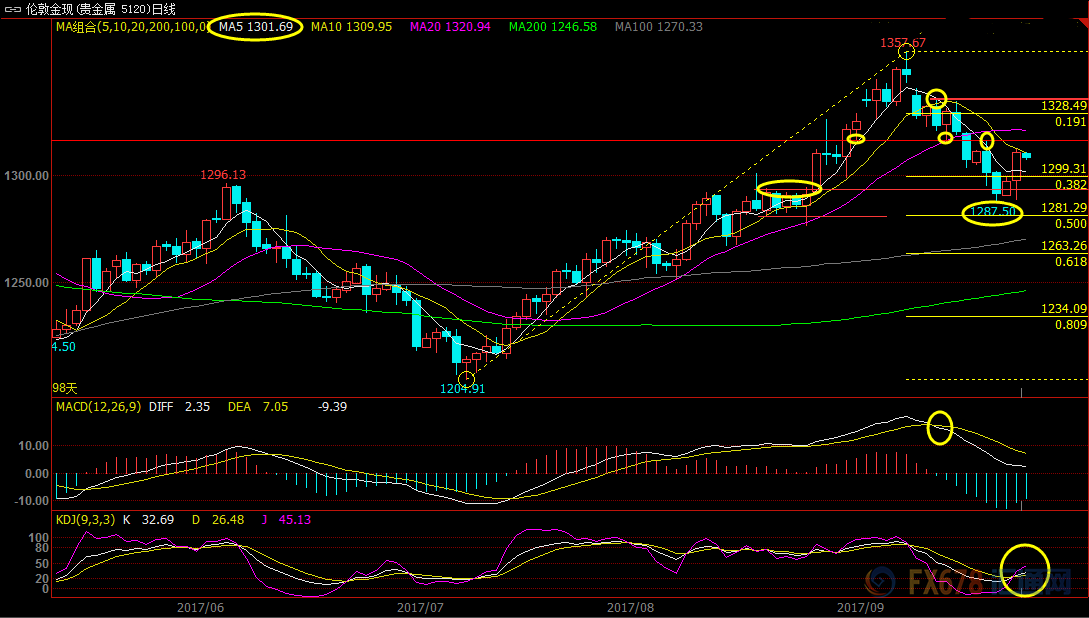Click the yellow circle on KDJ crossover
Screen dimensions: 1089x618
click(x=1025, y=571)
